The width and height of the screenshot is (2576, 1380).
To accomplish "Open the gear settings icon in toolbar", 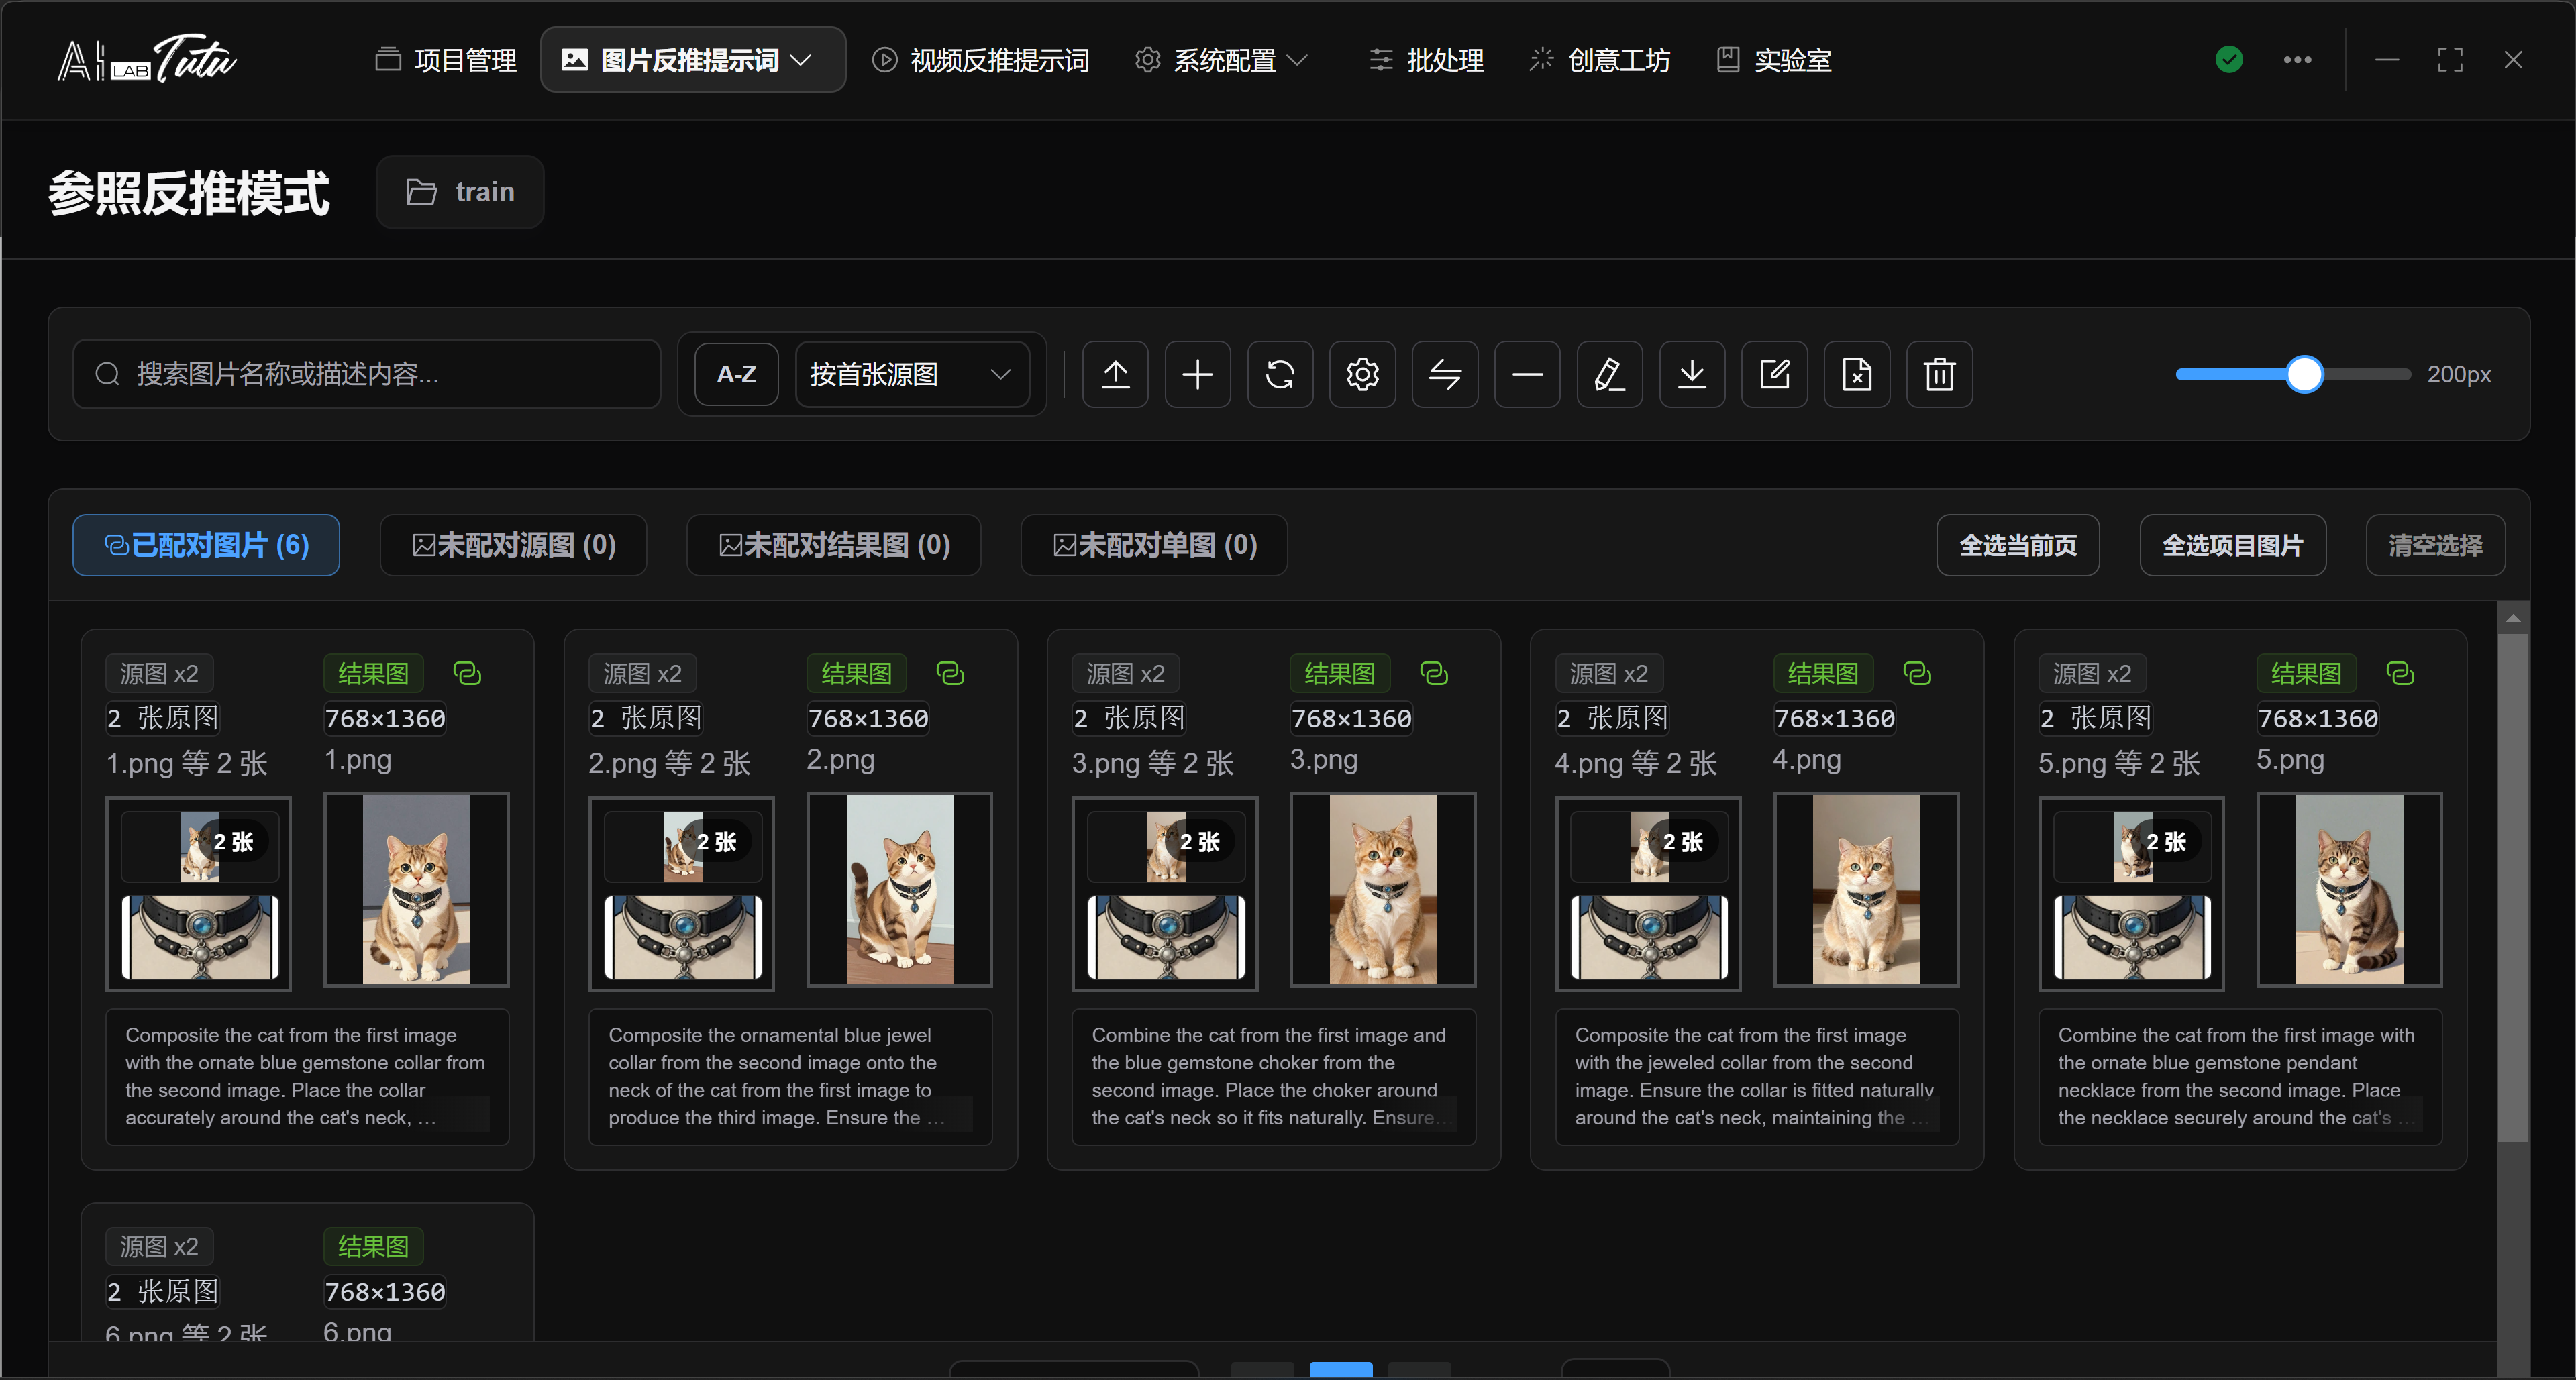I will coord(1362,375).
